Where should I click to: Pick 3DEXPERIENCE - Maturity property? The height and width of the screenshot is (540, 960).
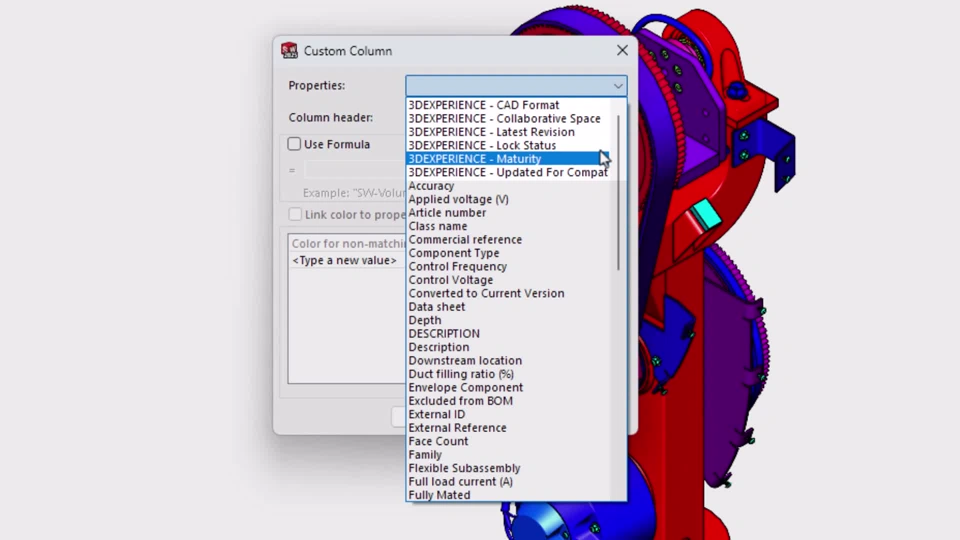(508, 159)
